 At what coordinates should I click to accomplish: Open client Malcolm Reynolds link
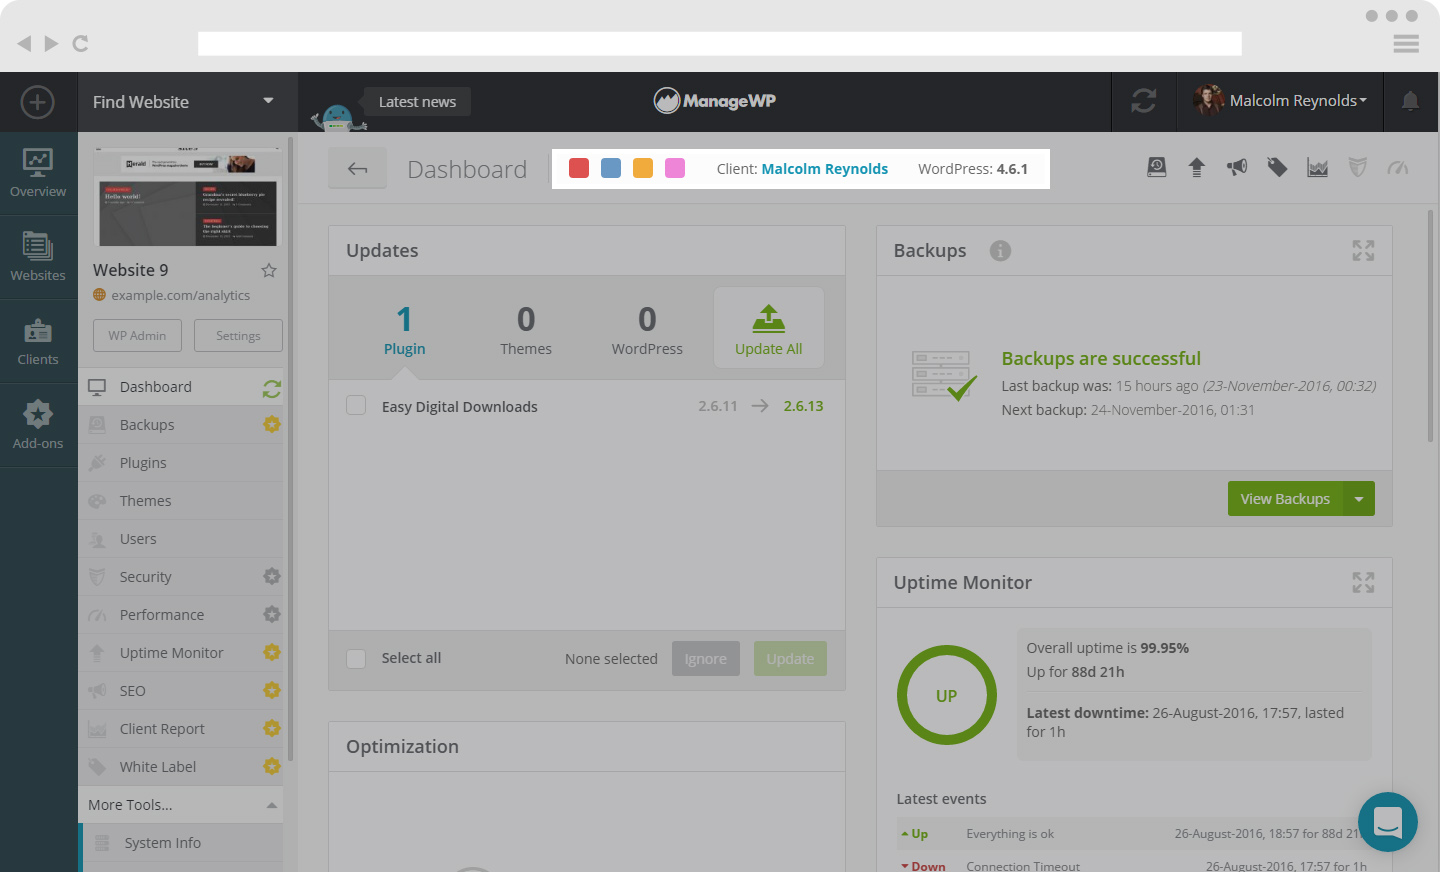click(825, 169)
